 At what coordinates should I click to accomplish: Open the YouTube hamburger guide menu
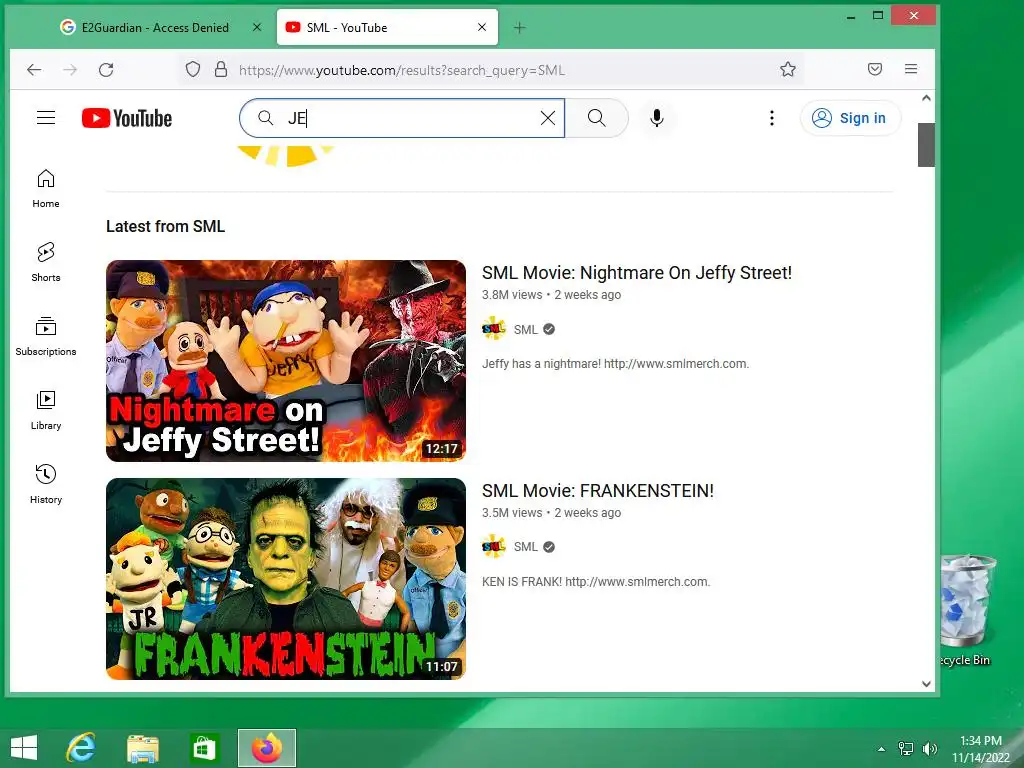pos(46,118)
